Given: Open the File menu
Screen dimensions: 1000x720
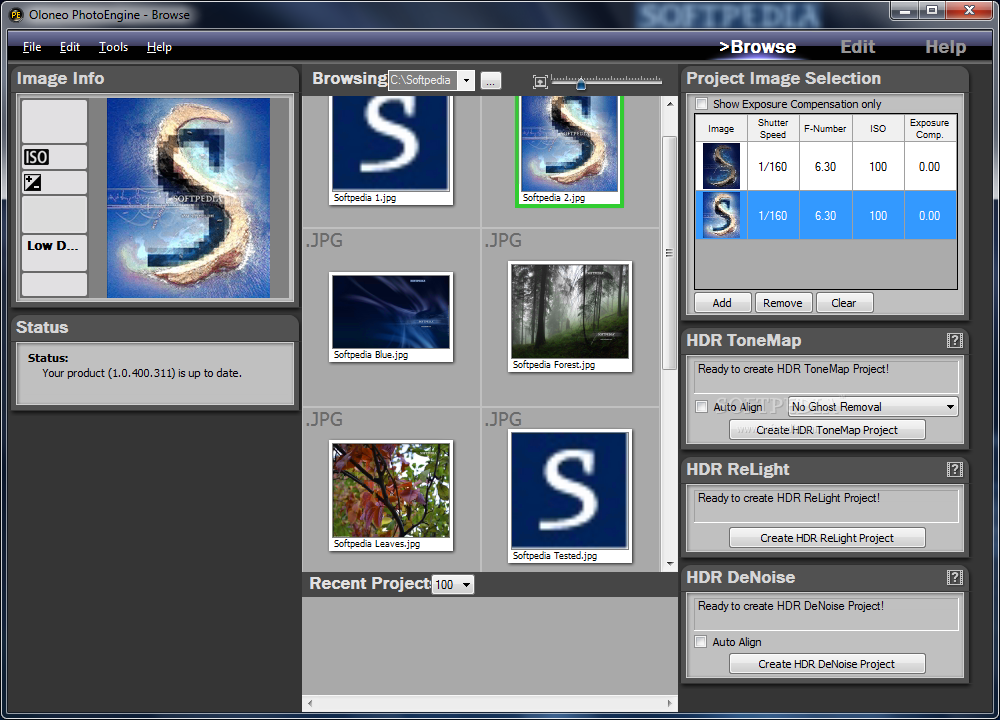Looking at the screenshot, I should [x=32, y=47].
